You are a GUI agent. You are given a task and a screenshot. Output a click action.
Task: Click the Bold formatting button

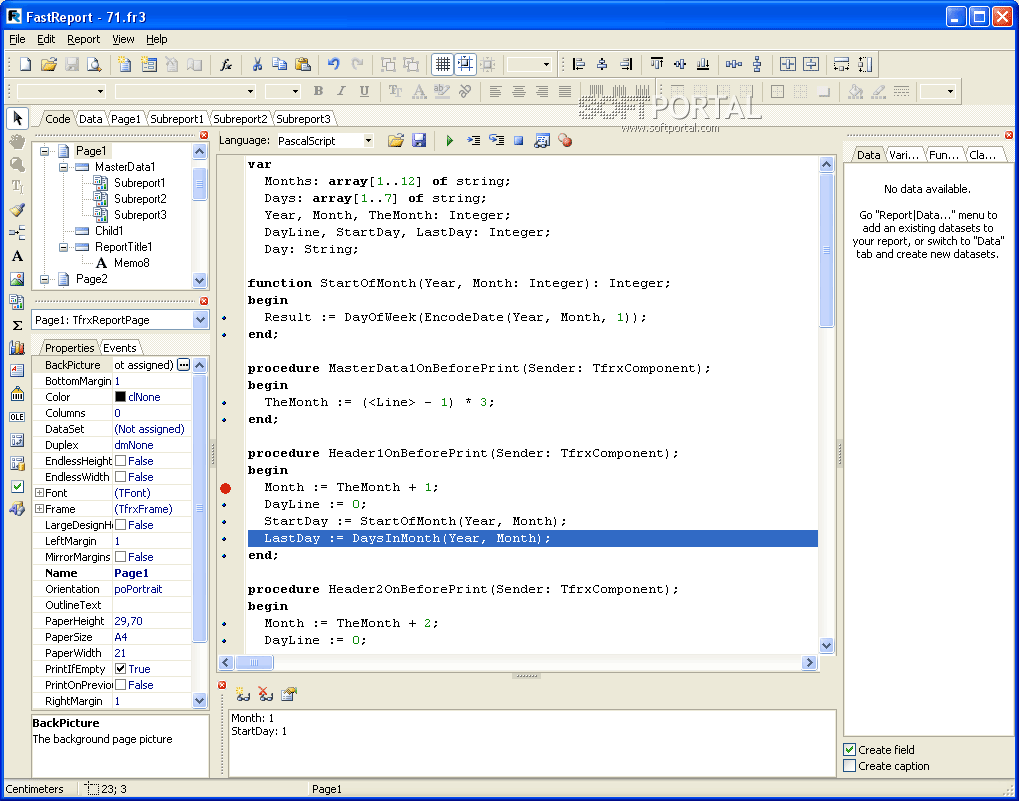tap(318, 91)
